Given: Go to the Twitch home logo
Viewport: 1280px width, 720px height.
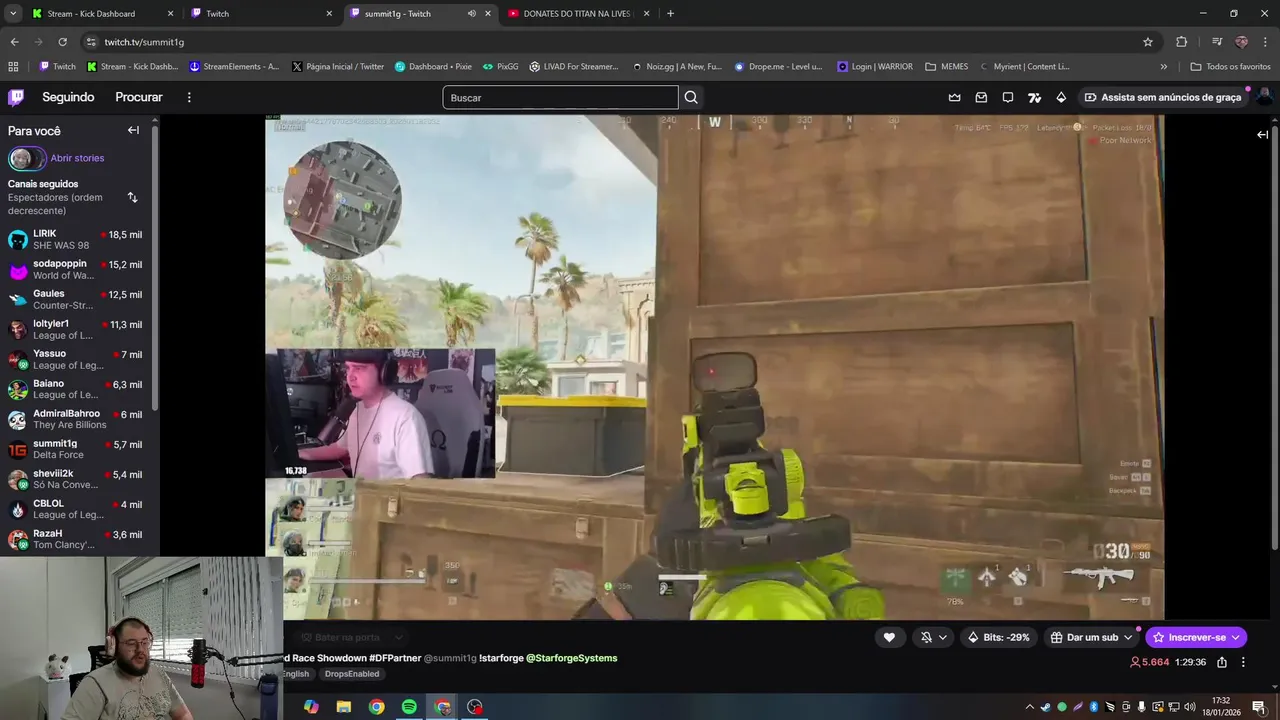Looking at the screenshot, I should (16, 97).
